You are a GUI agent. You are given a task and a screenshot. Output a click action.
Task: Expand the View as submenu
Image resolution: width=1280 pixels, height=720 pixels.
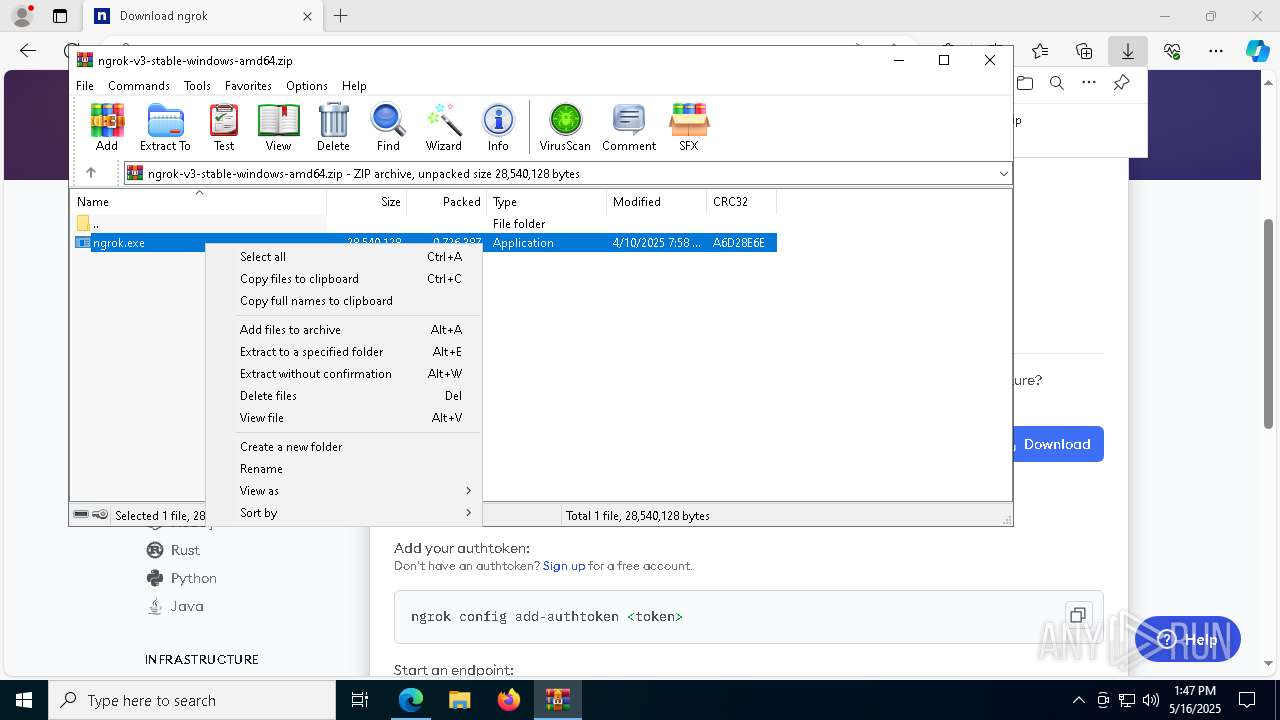344,490
